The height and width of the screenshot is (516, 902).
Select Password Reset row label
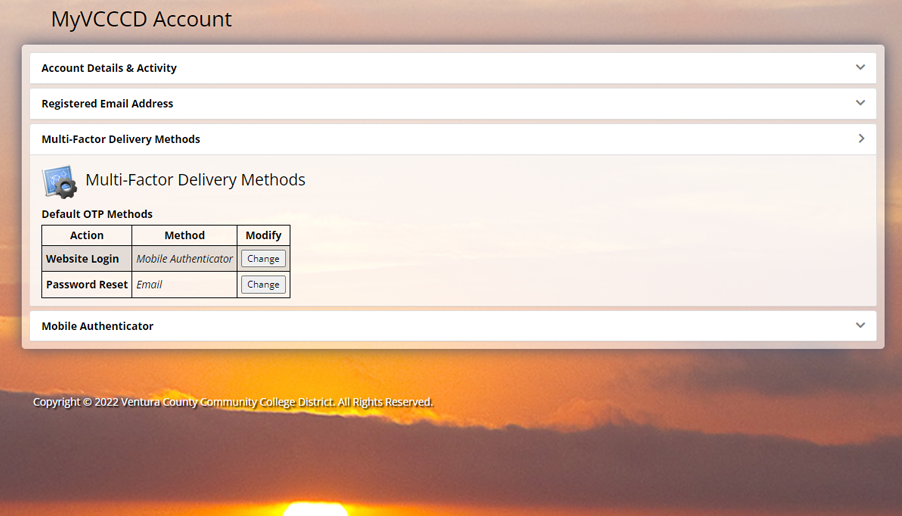coord(87,284)
